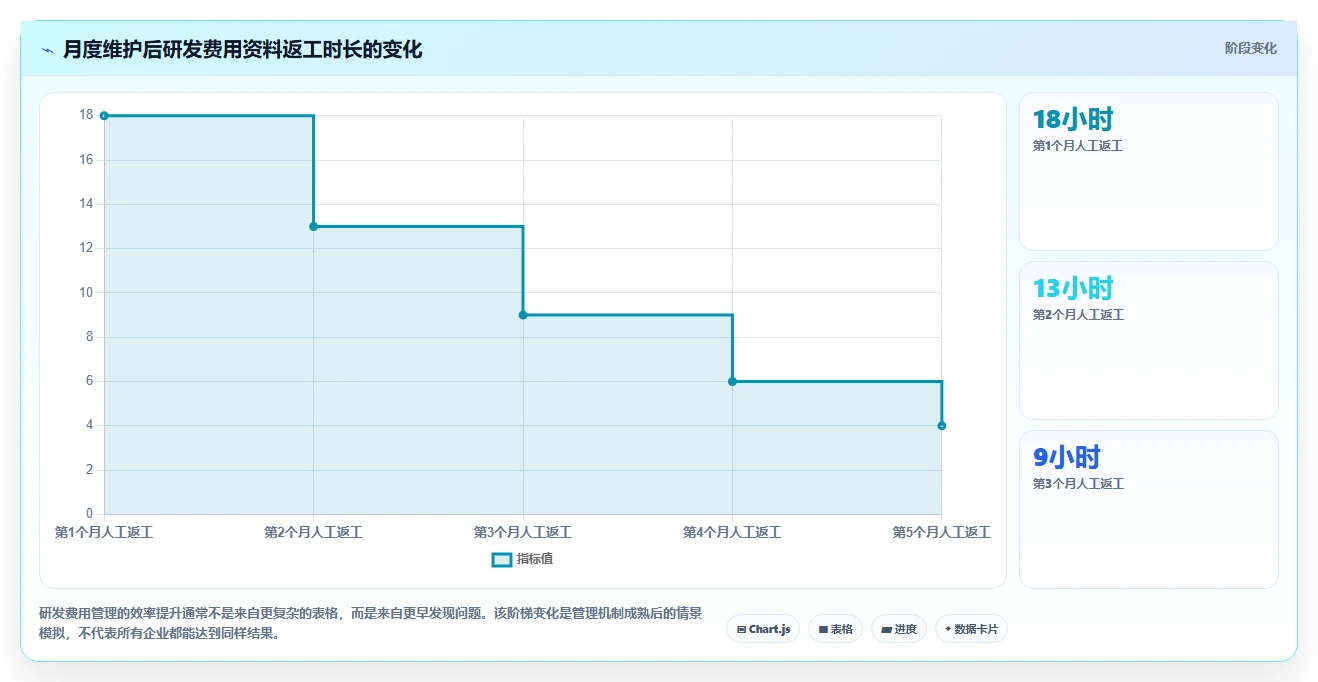
Task: Click the y-axis value 18
Action: [86, 115]
